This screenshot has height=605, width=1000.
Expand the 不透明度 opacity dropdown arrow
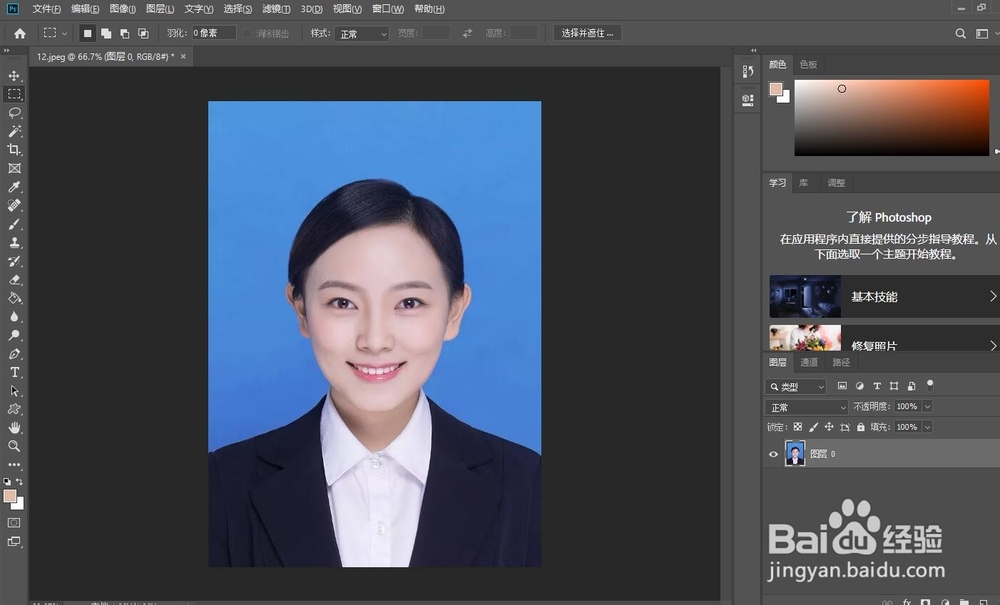tap(927, 407)
